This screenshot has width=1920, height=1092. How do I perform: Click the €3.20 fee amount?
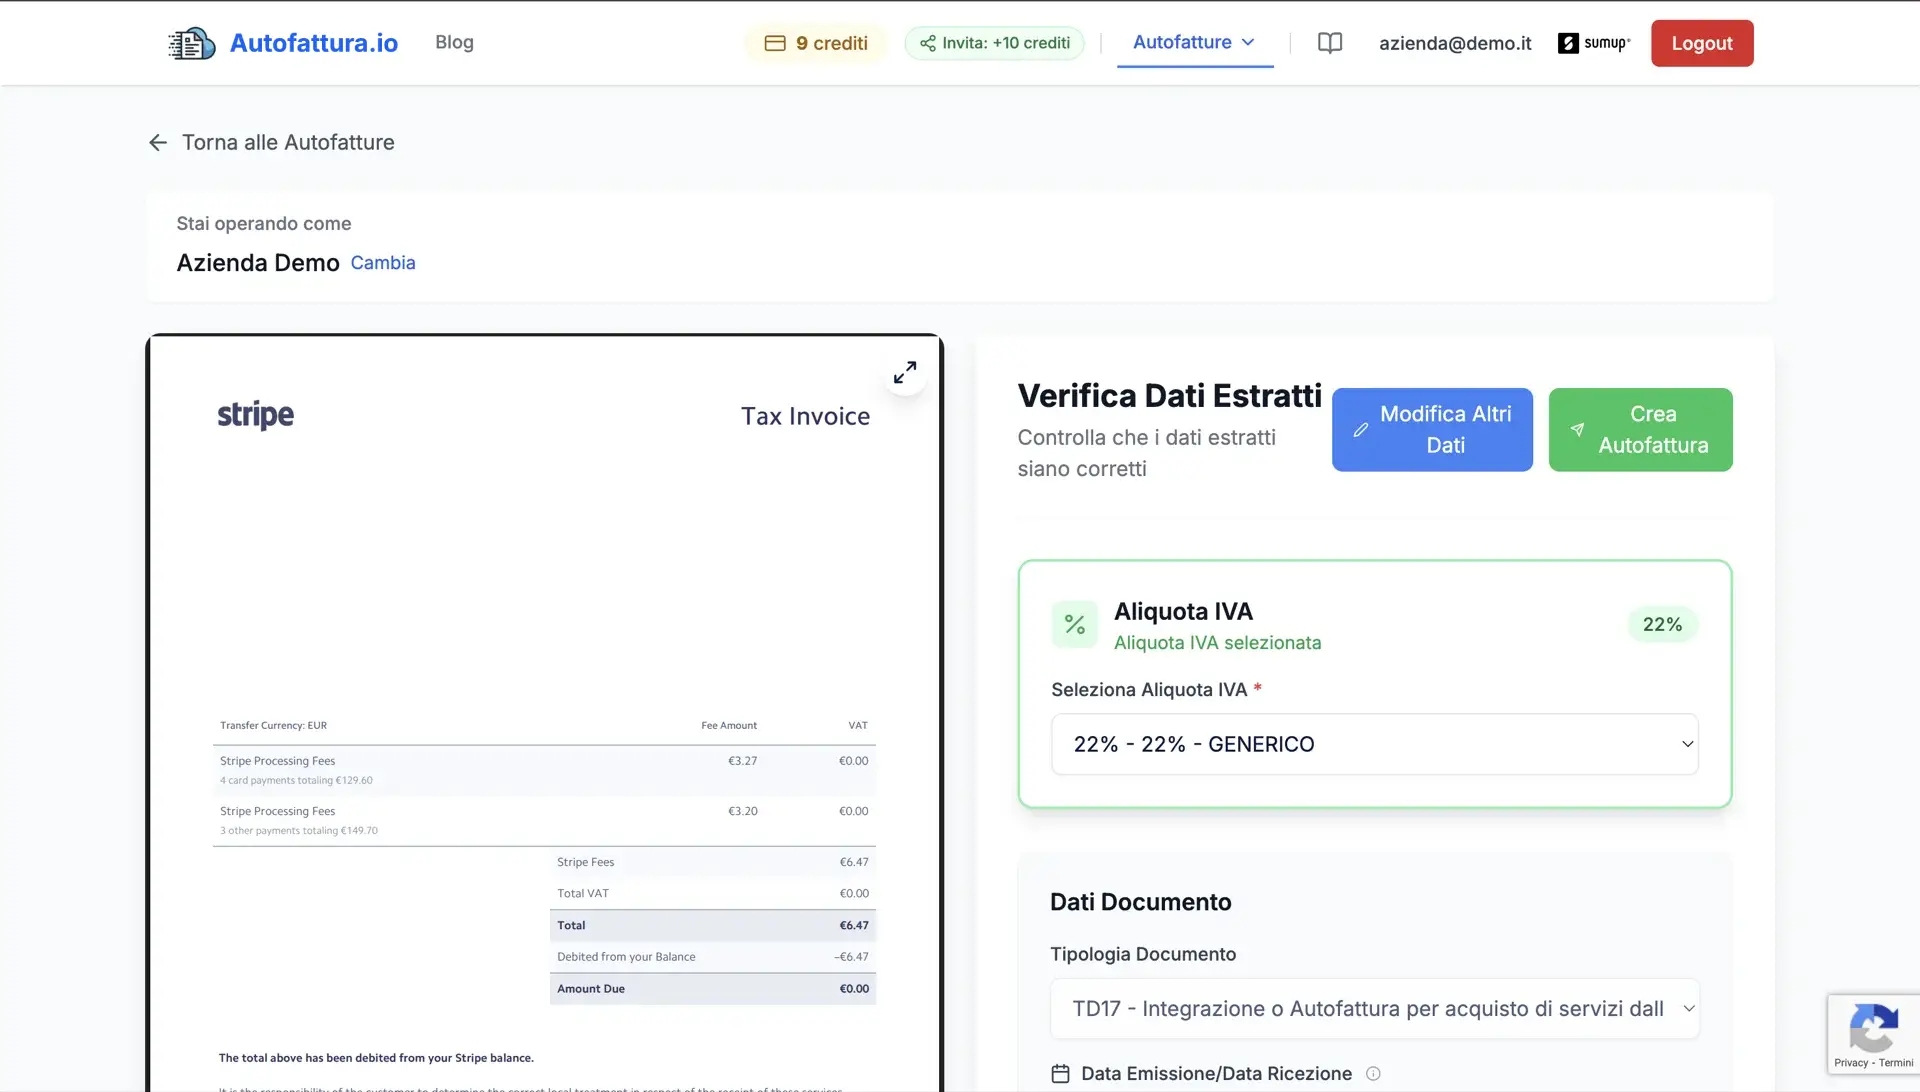click(x=743, y=811)
